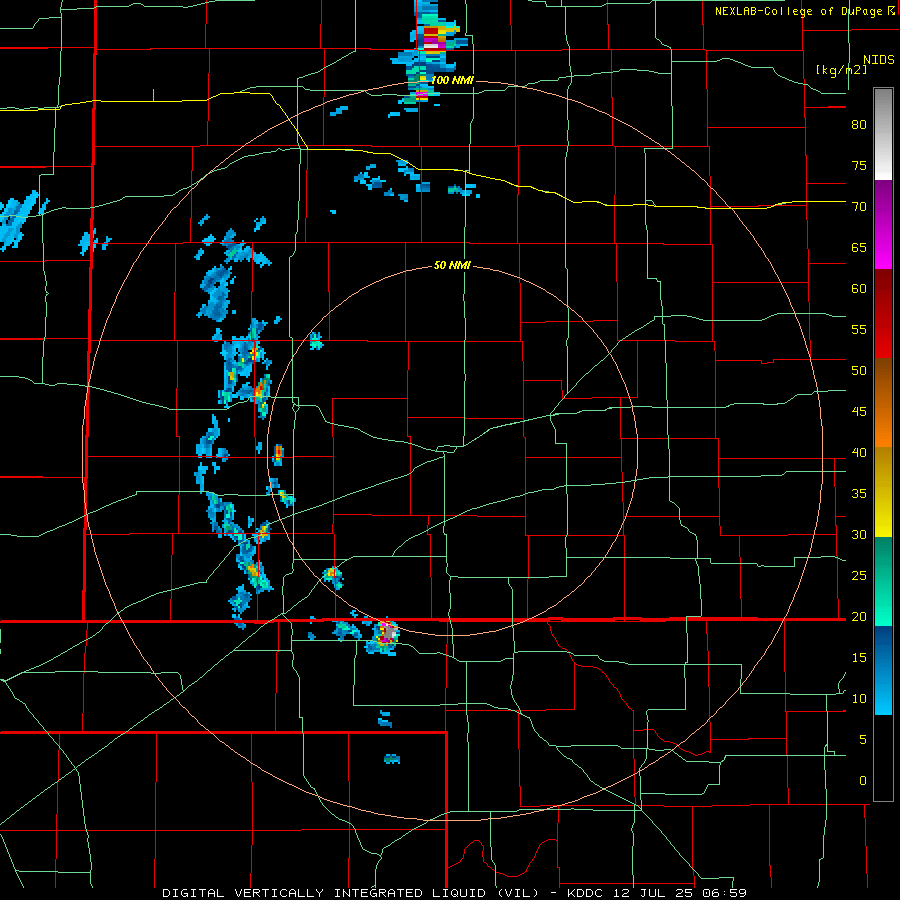Click the 60 value on the color scale
The width and height of the screenshot is (900, 900).
click(x=859, y=289)
